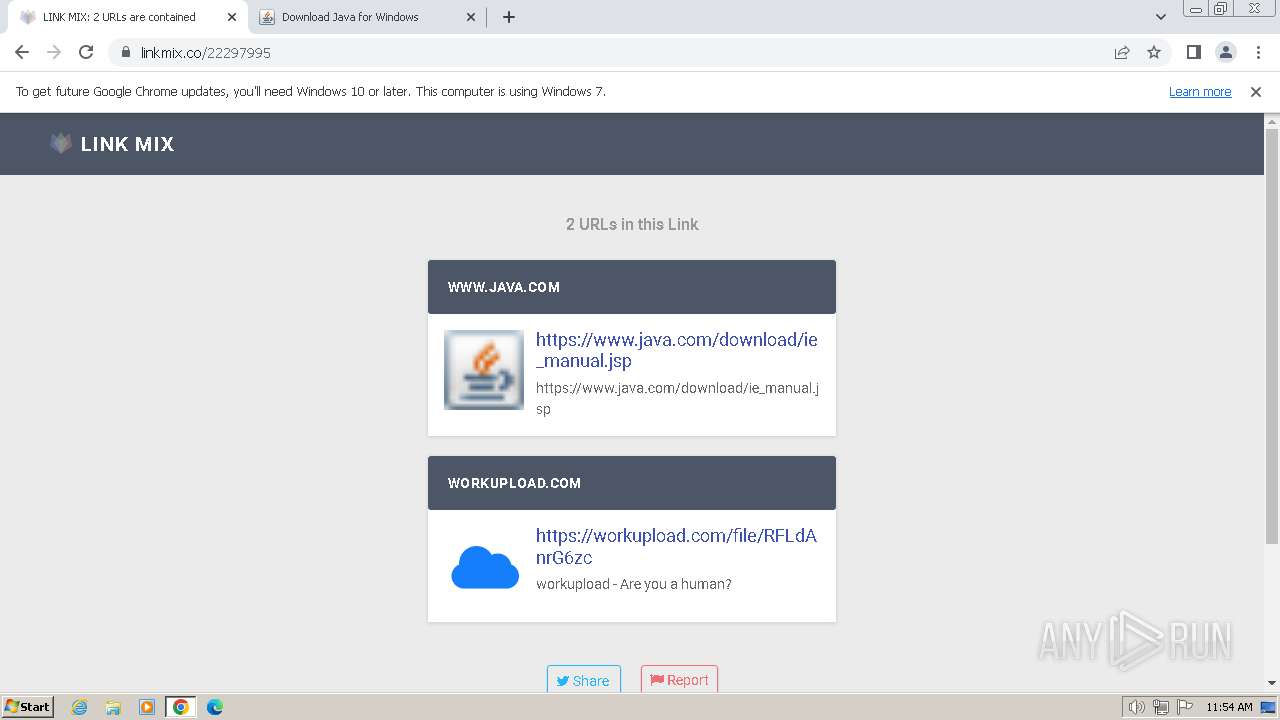
Task: Go back to the previous page
Action: tap(22, 52)
